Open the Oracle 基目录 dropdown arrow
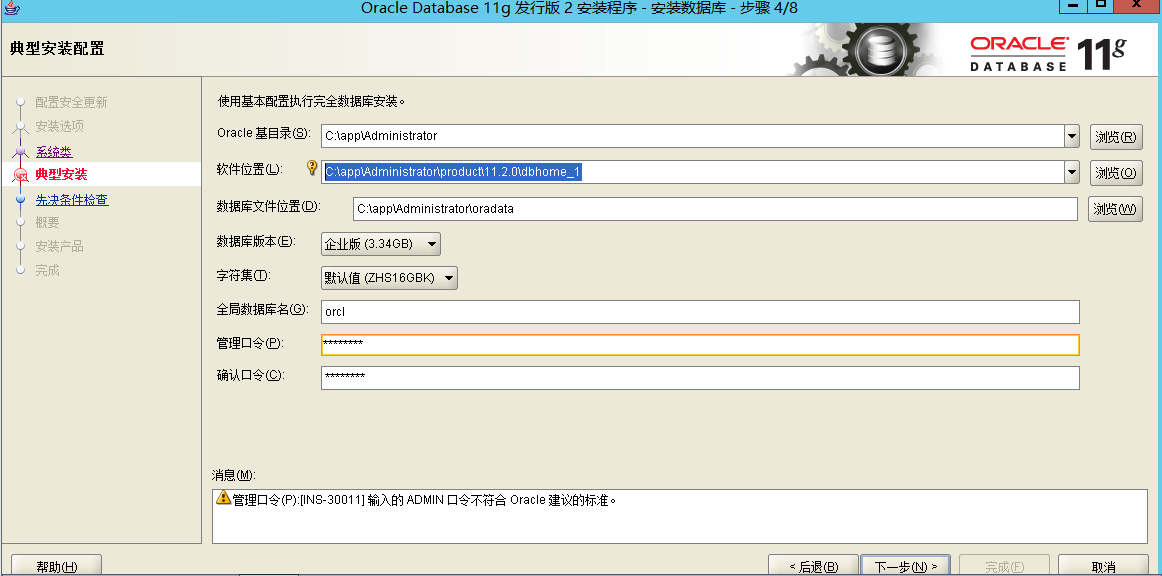Image resolution: width=1162 pixels, height=576 pixels. point(1072,136)
